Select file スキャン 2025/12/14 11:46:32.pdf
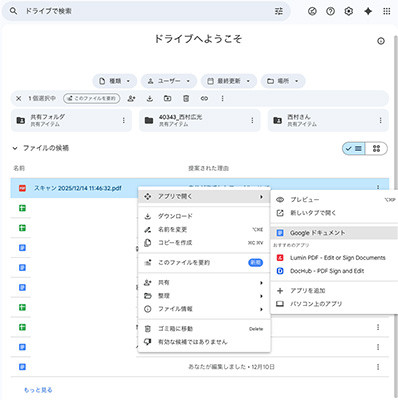The image size is (398, 400). tap(78, 188)
